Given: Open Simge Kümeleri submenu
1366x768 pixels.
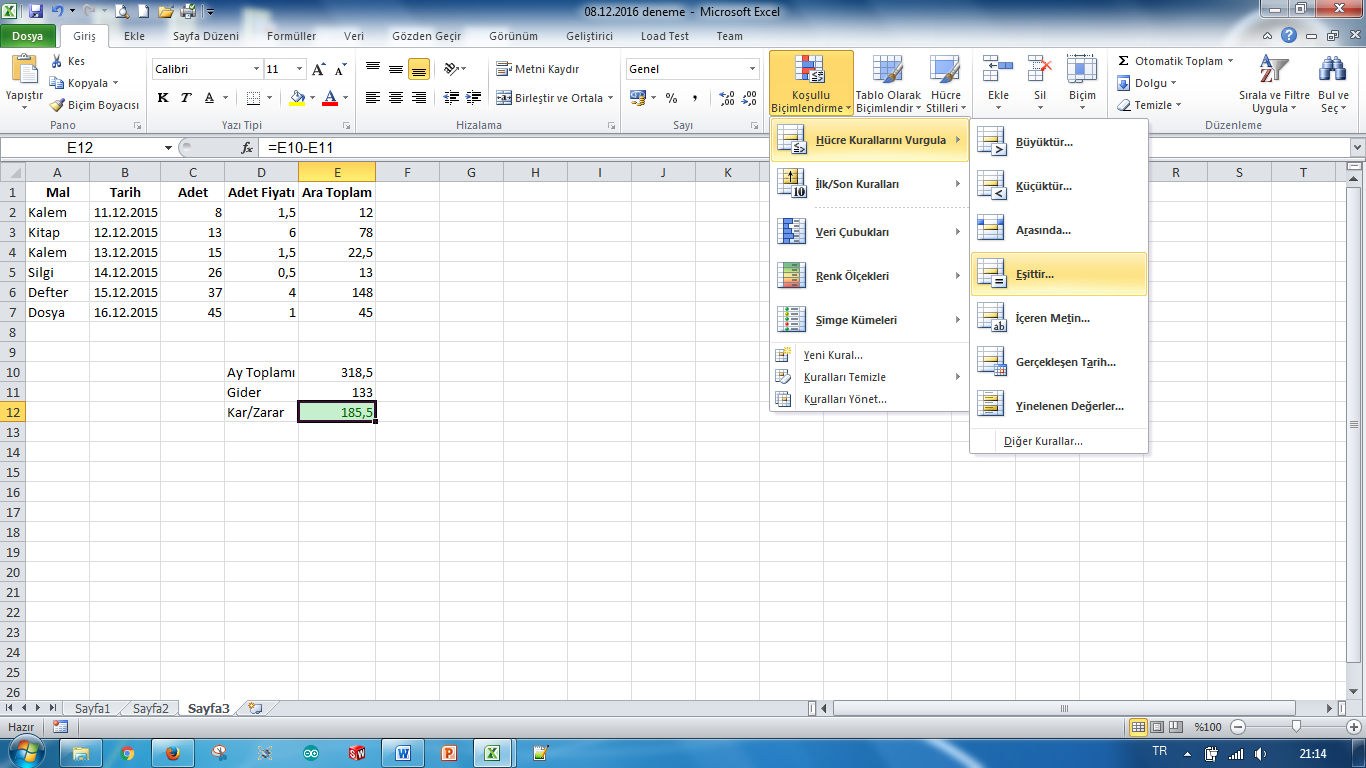Looking at the screenshot, I should pos(869,320).
